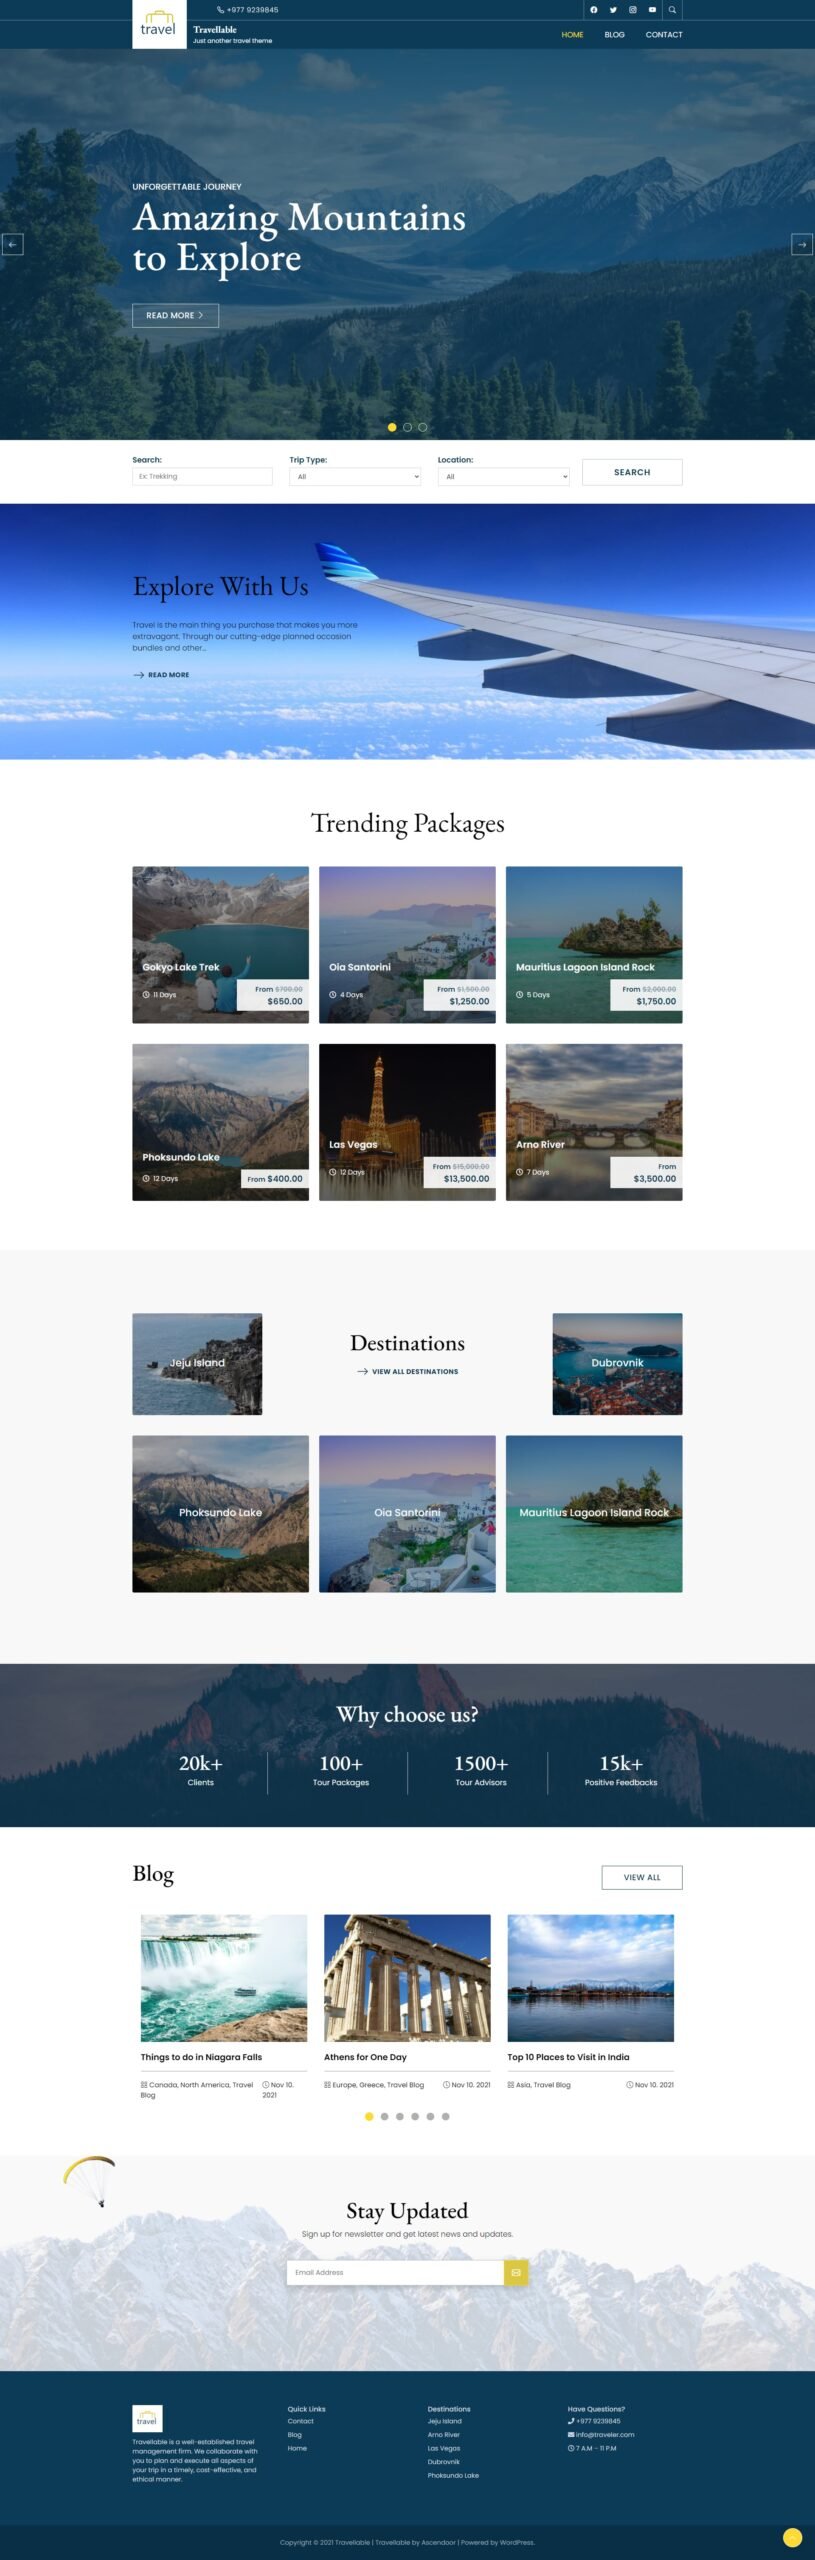
Task: Click the yellow newsletter envelope submit button
Action: [516, 2272]
